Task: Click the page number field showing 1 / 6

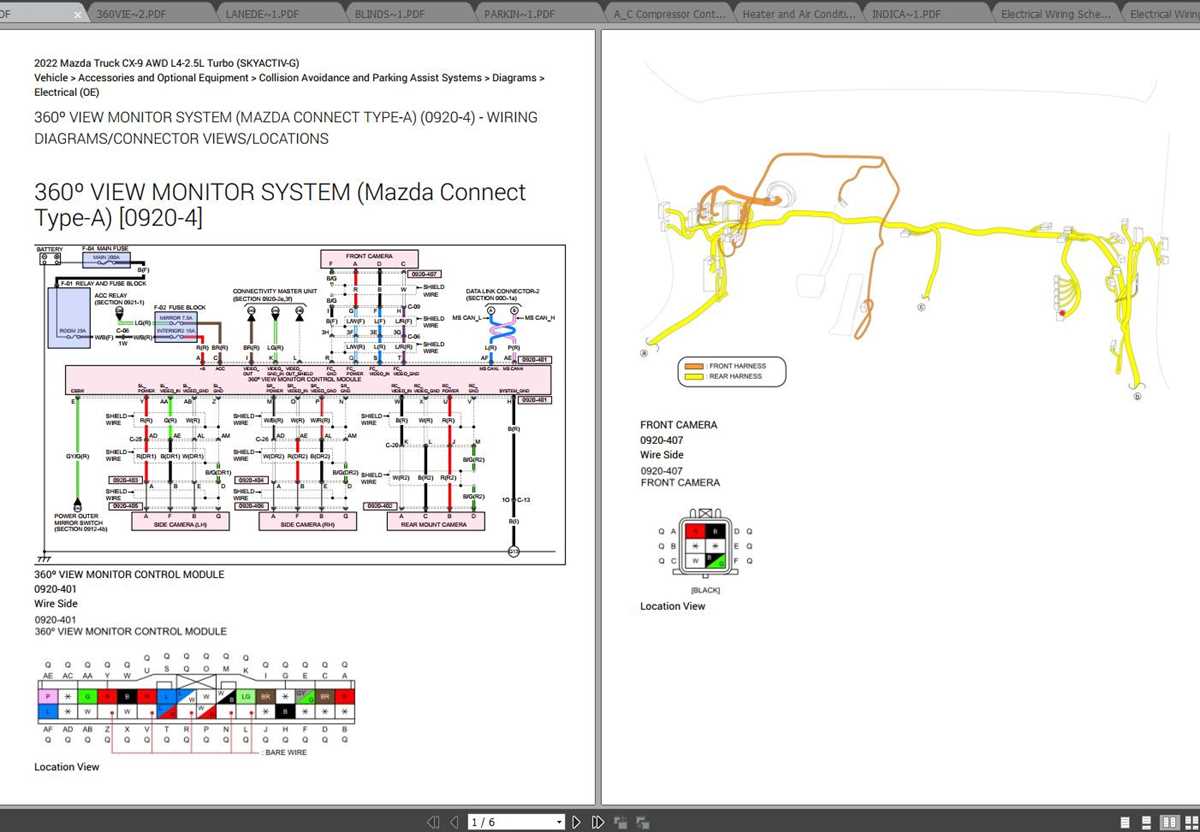Action: (510, 822)
